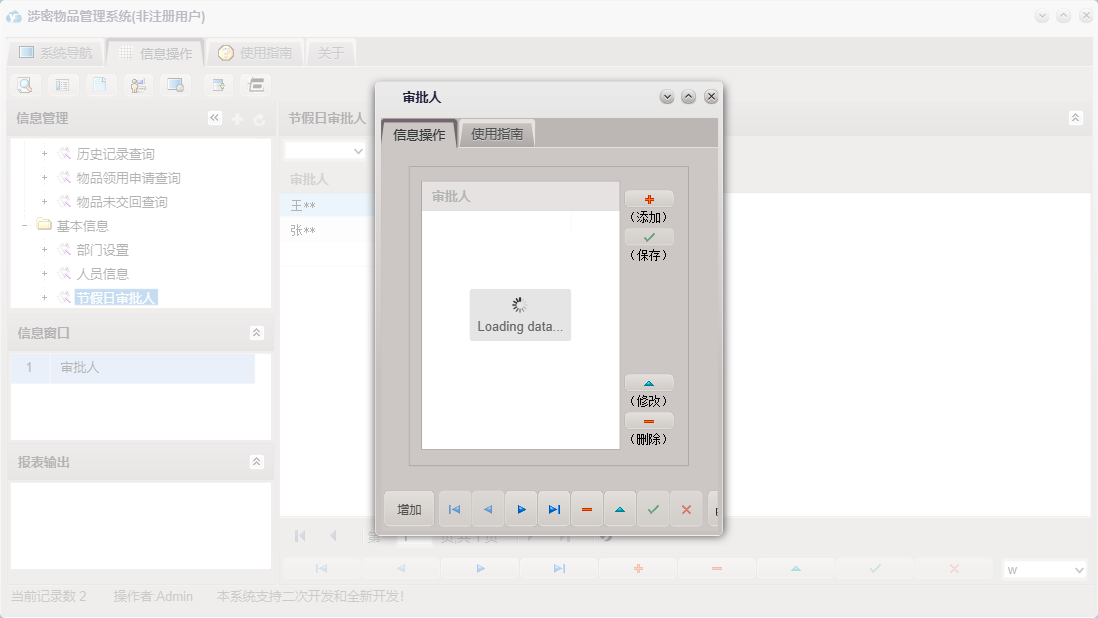Collapse the 信息管理 side panel
Viewport: 1098px width, 618px height.
pyautogui.click(x=214, y=118)
